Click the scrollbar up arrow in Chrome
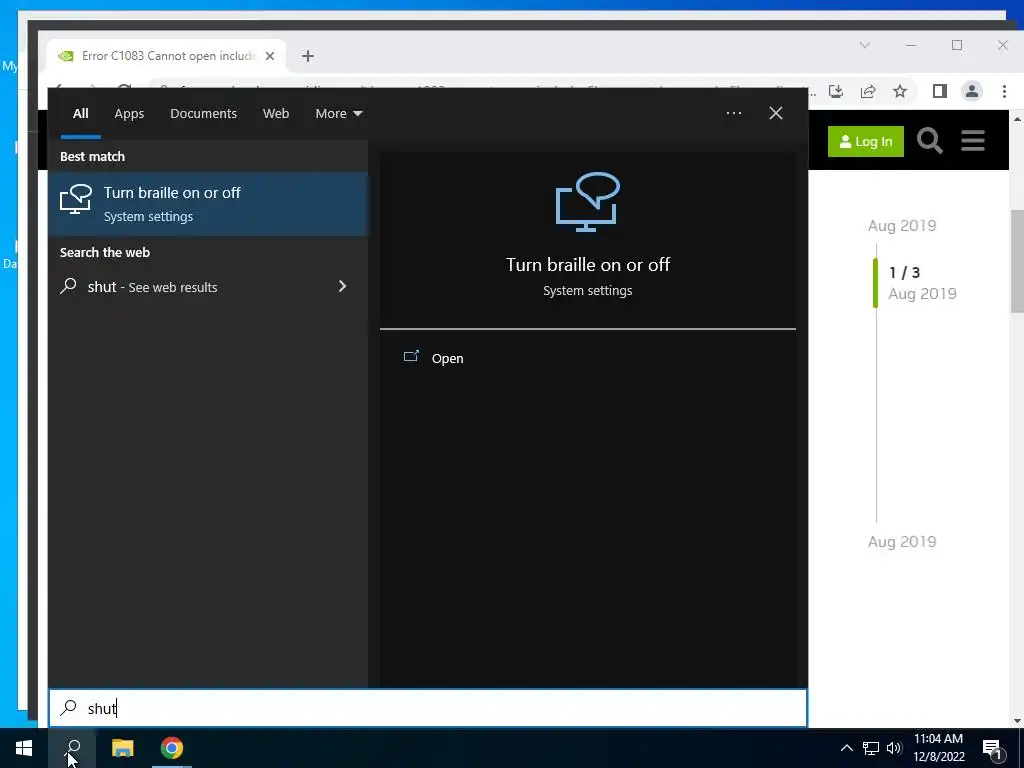 point(1017,120)
